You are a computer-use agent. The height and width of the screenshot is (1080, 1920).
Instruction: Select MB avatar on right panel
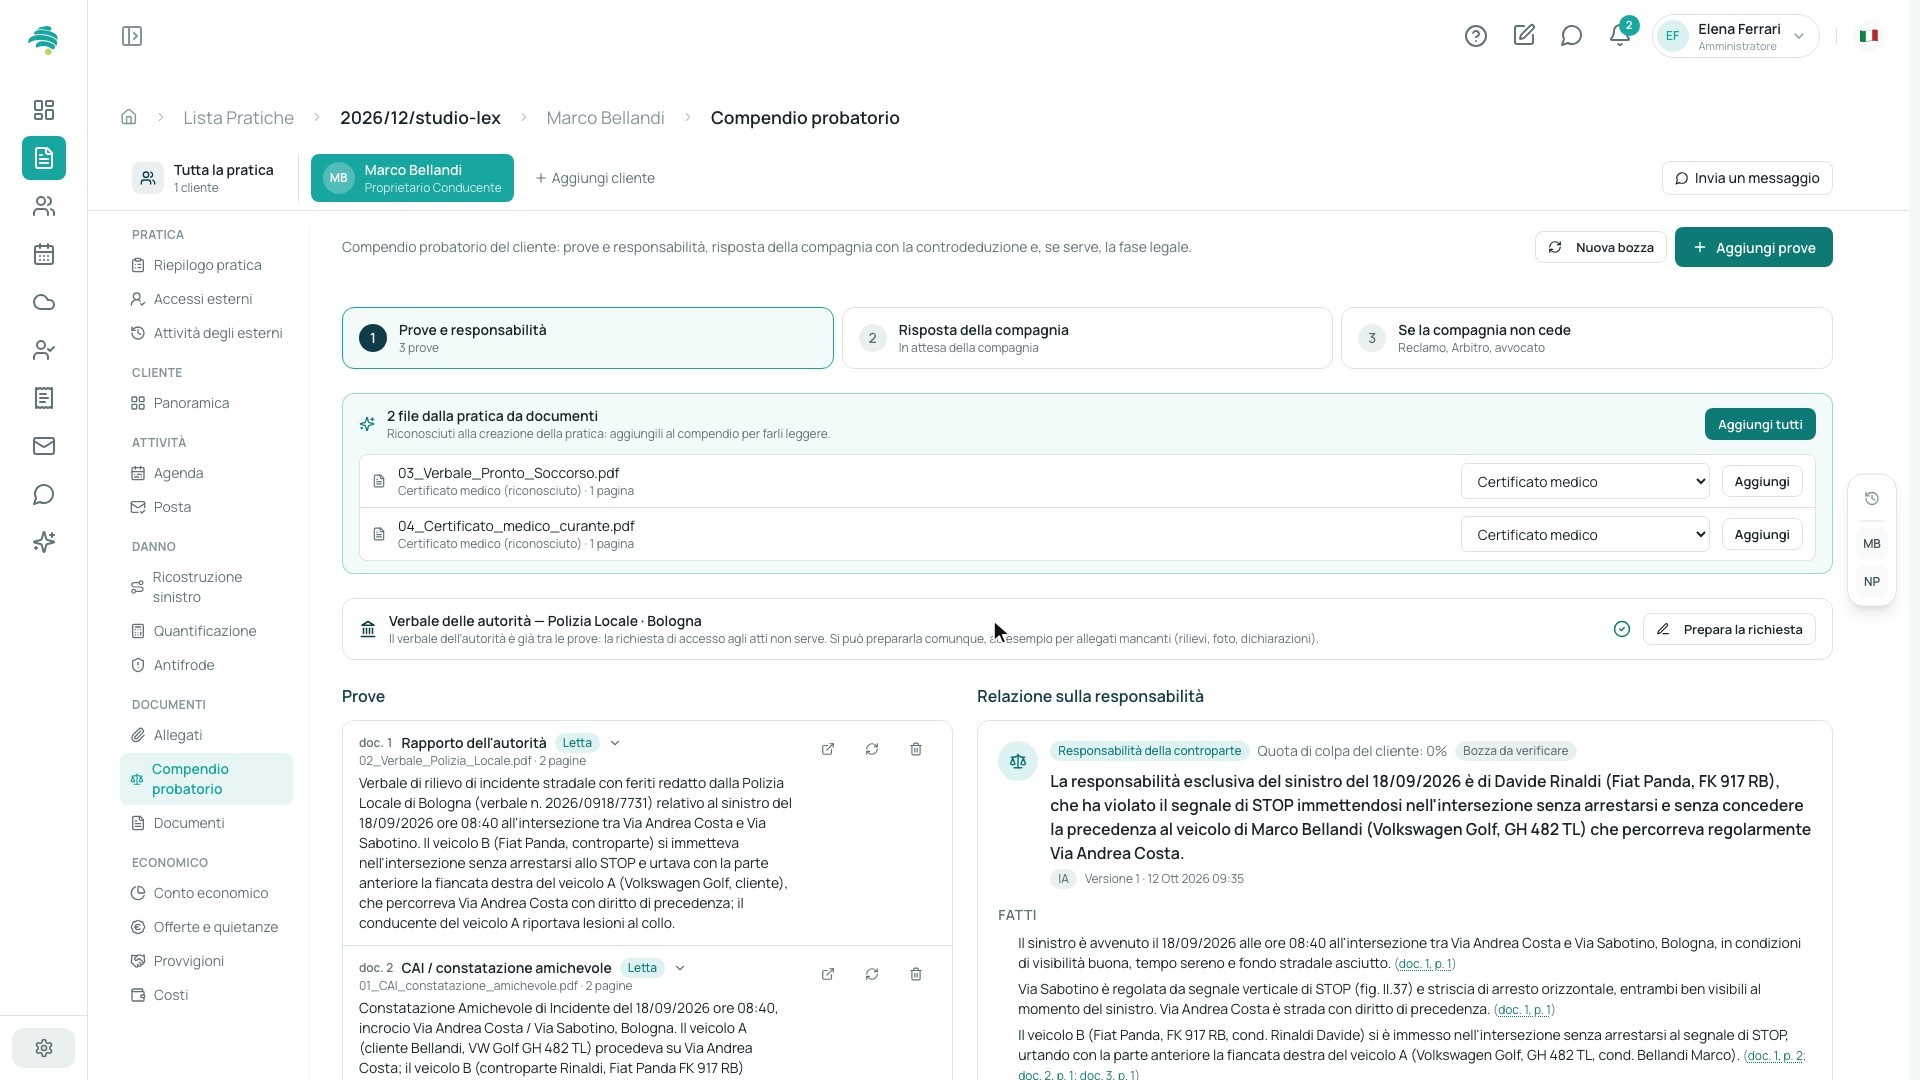pyautogui.click(x=1872, y=544)
